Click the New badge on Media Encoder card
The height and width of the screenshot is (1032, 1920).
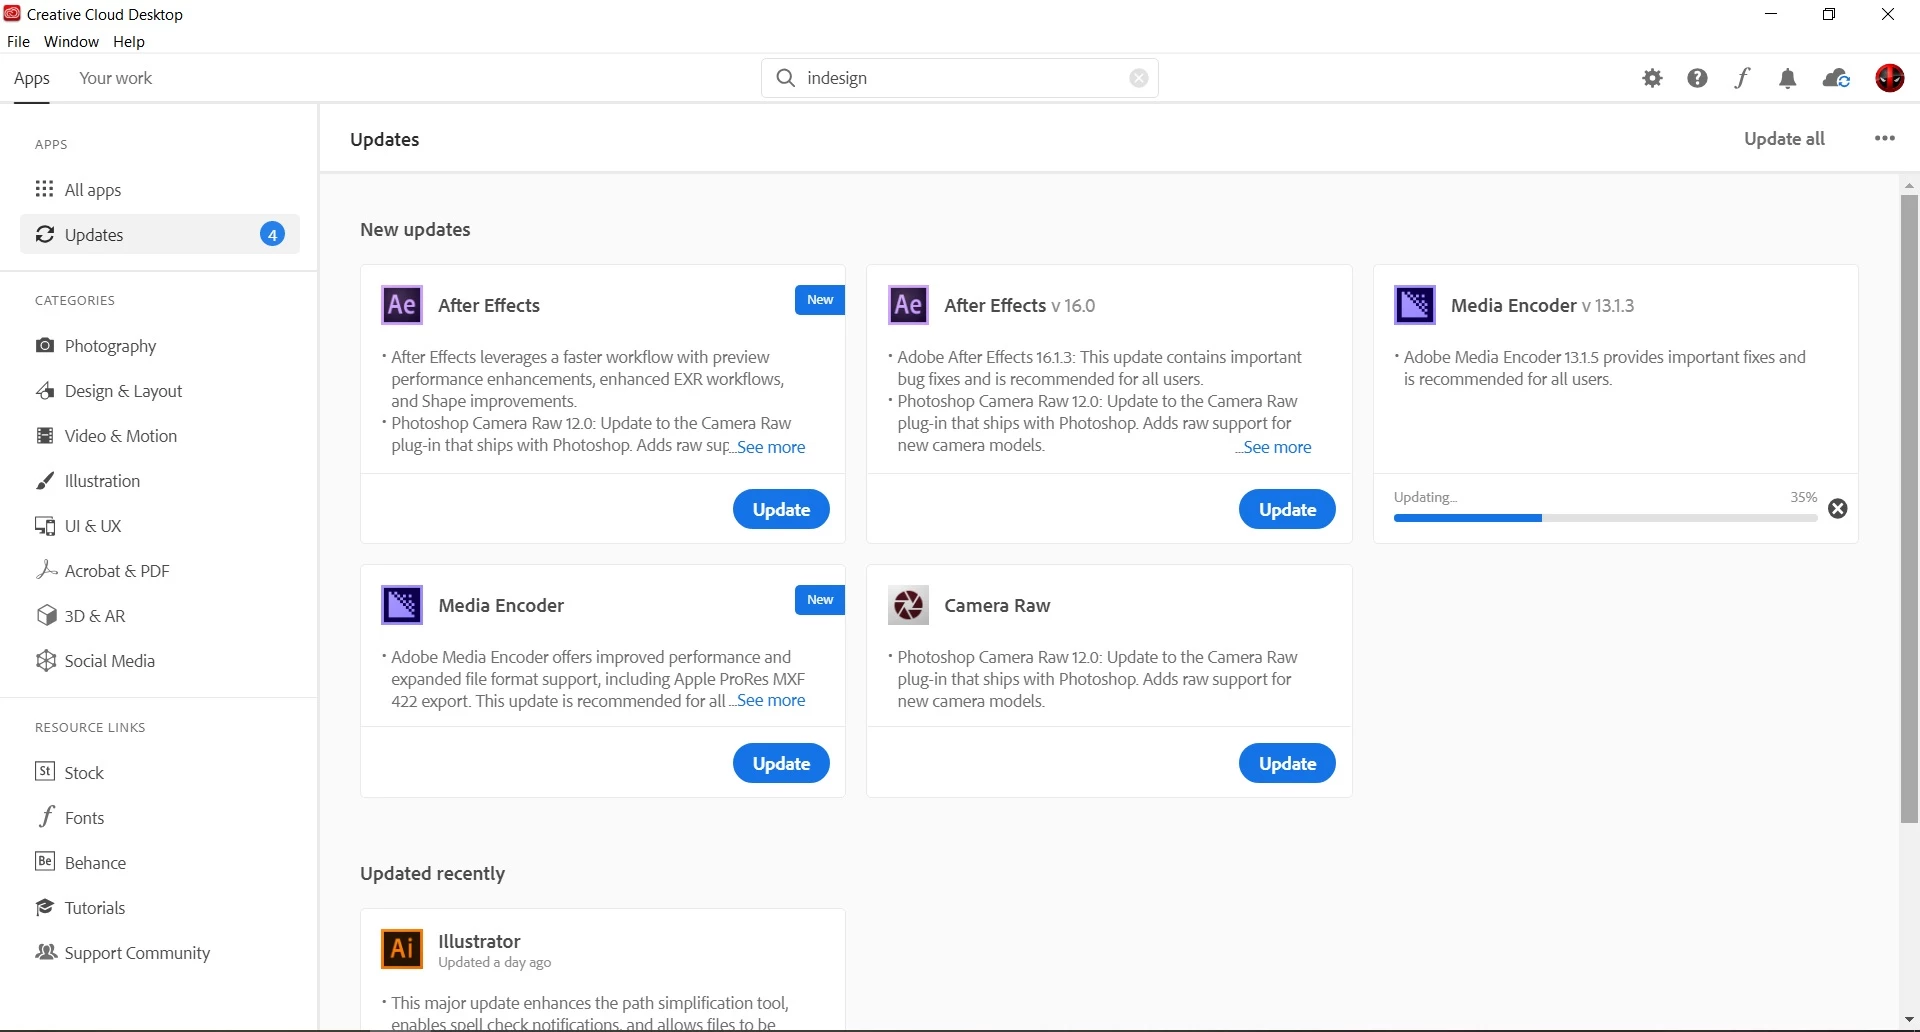click(820, 600)
